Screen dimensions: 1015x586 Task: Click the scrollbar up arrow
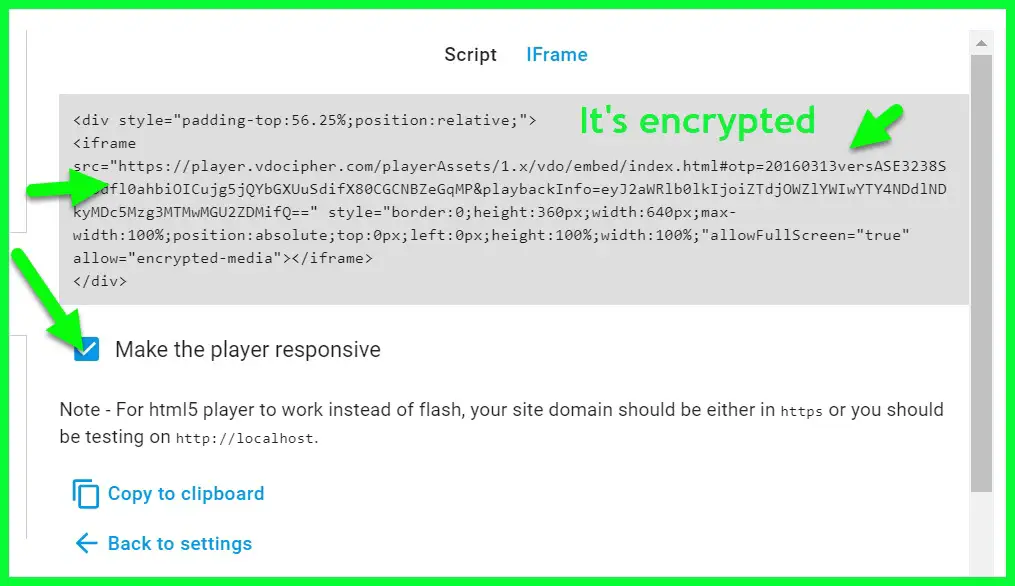[981, 43]
